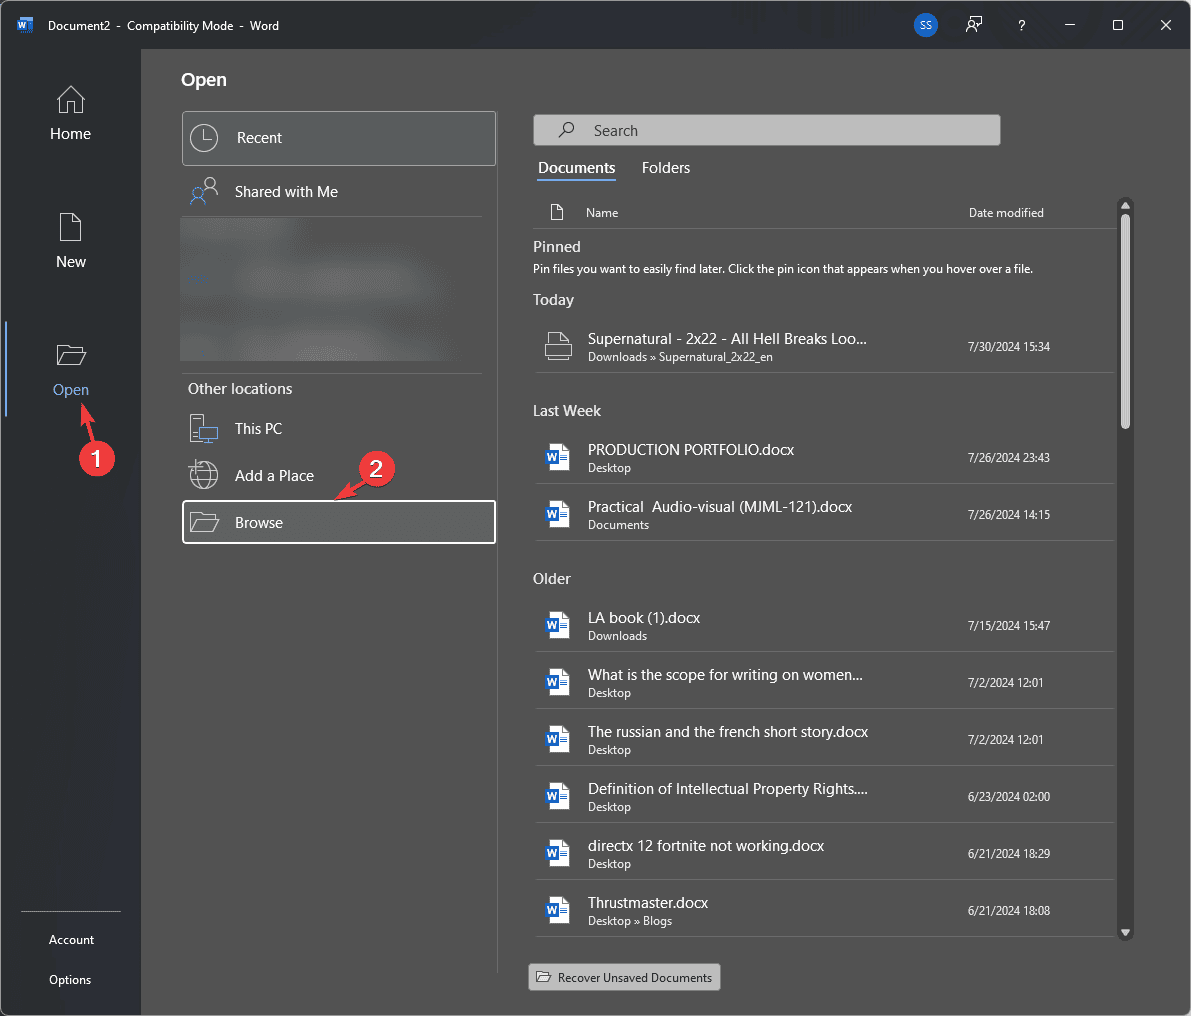Sort by the Name column header

click(x=602, y=213)
